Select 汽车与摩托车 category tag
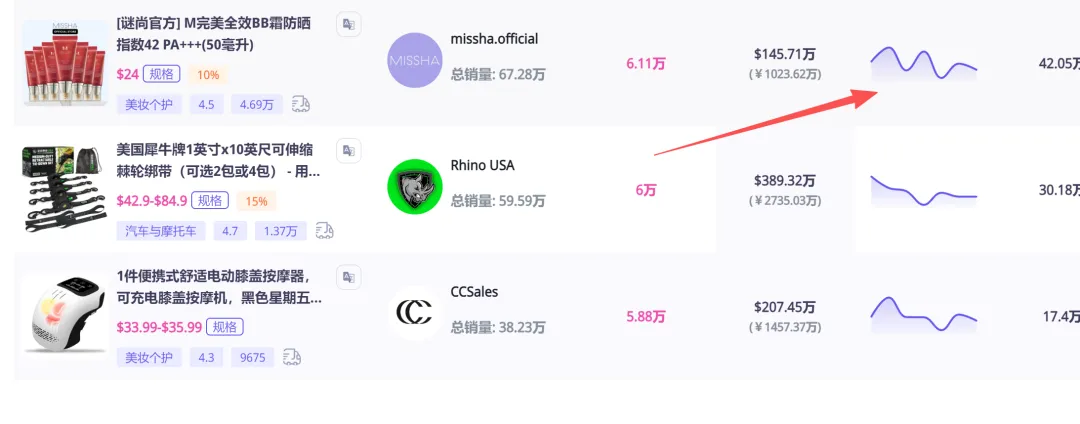1080x424 pixels. click(161, 231)
